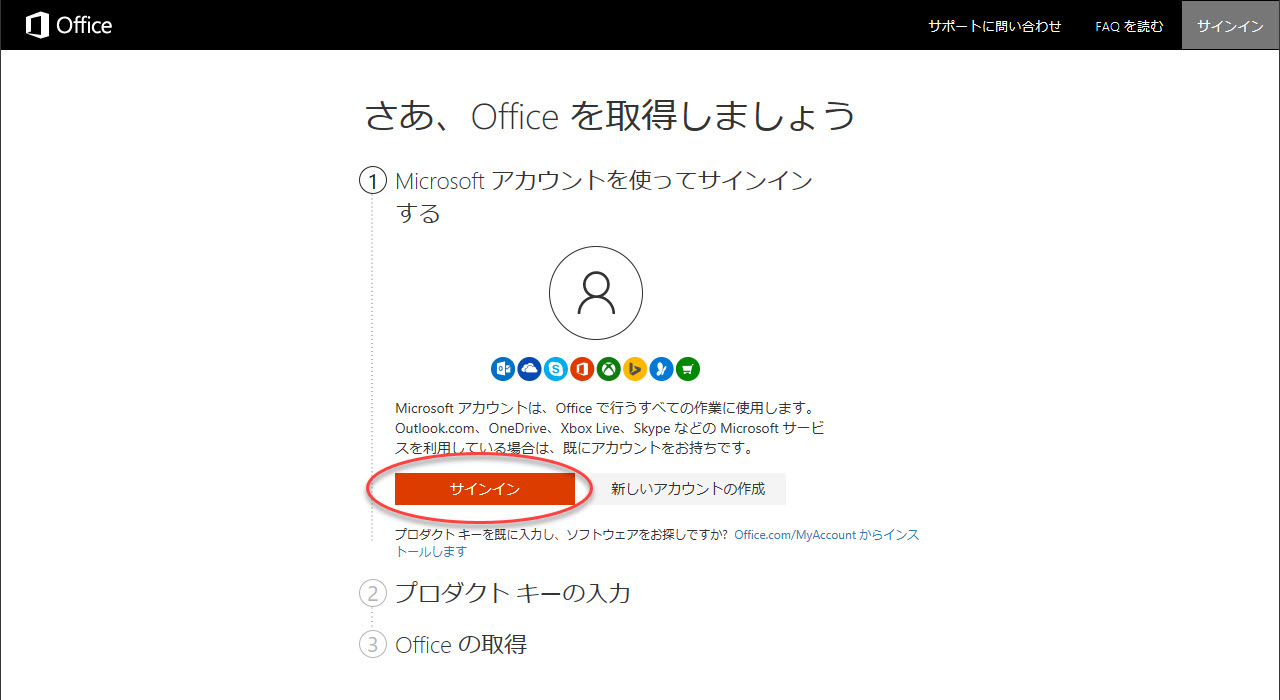1280x700 pixels.
Task: Select step 2 プロダクト キーの入力
Action: [x=495, y=593]
